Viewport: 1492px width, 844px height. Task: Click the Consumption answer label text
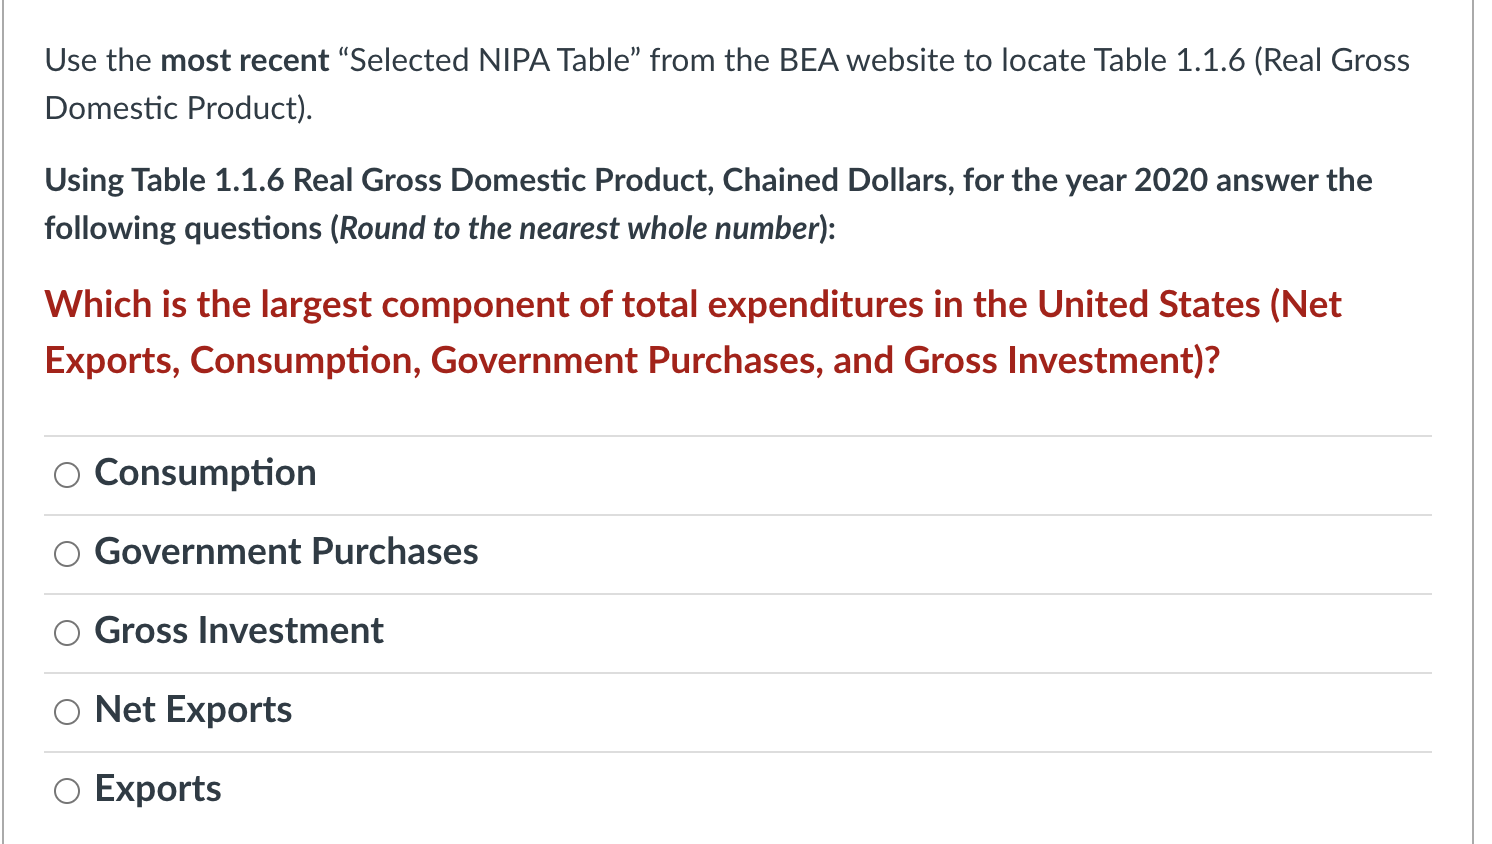tap(205, 473)
